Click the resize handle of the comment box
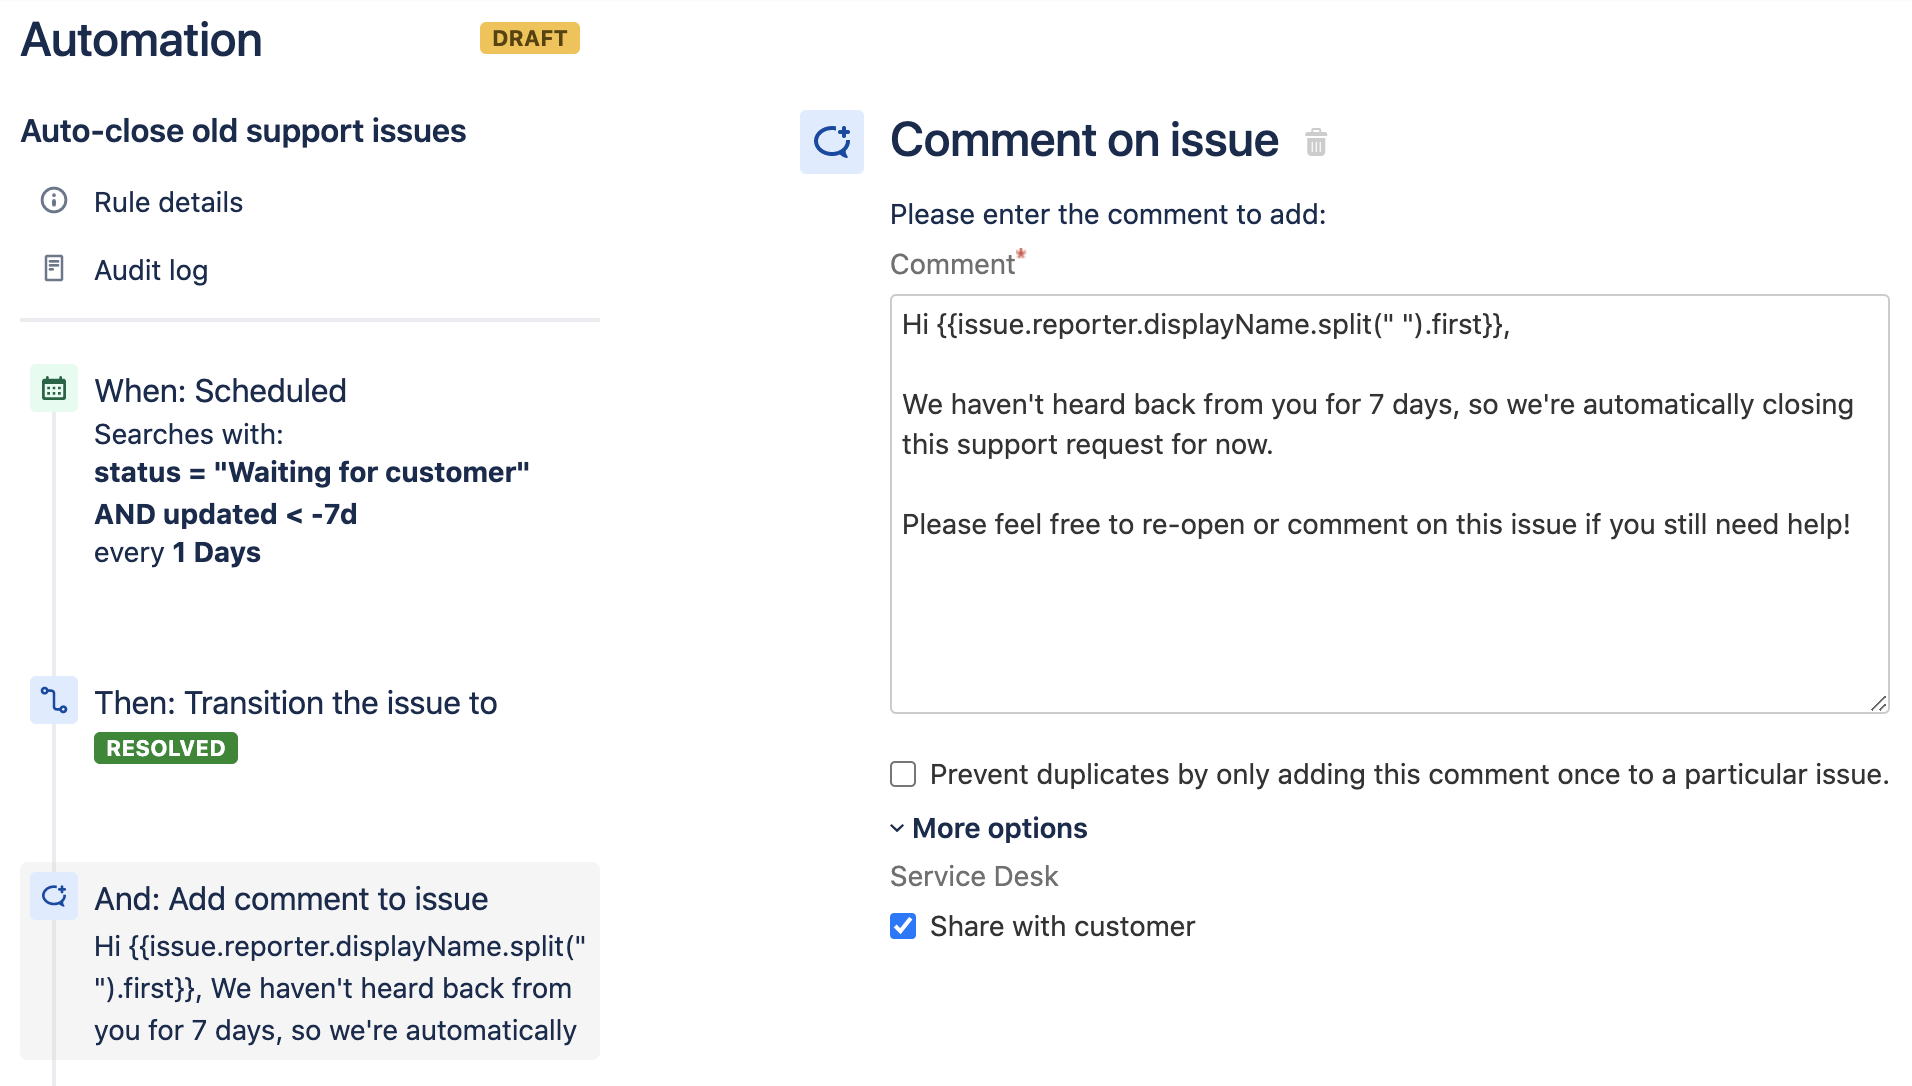Image resolution: width=1912 pixels, height=1086 pixels. point(1878,703)
